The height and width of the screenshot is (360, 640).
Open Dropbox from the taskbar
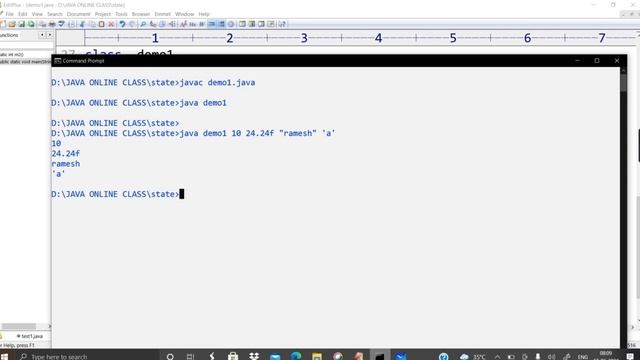pyautogui.click(x=254, y=356)
